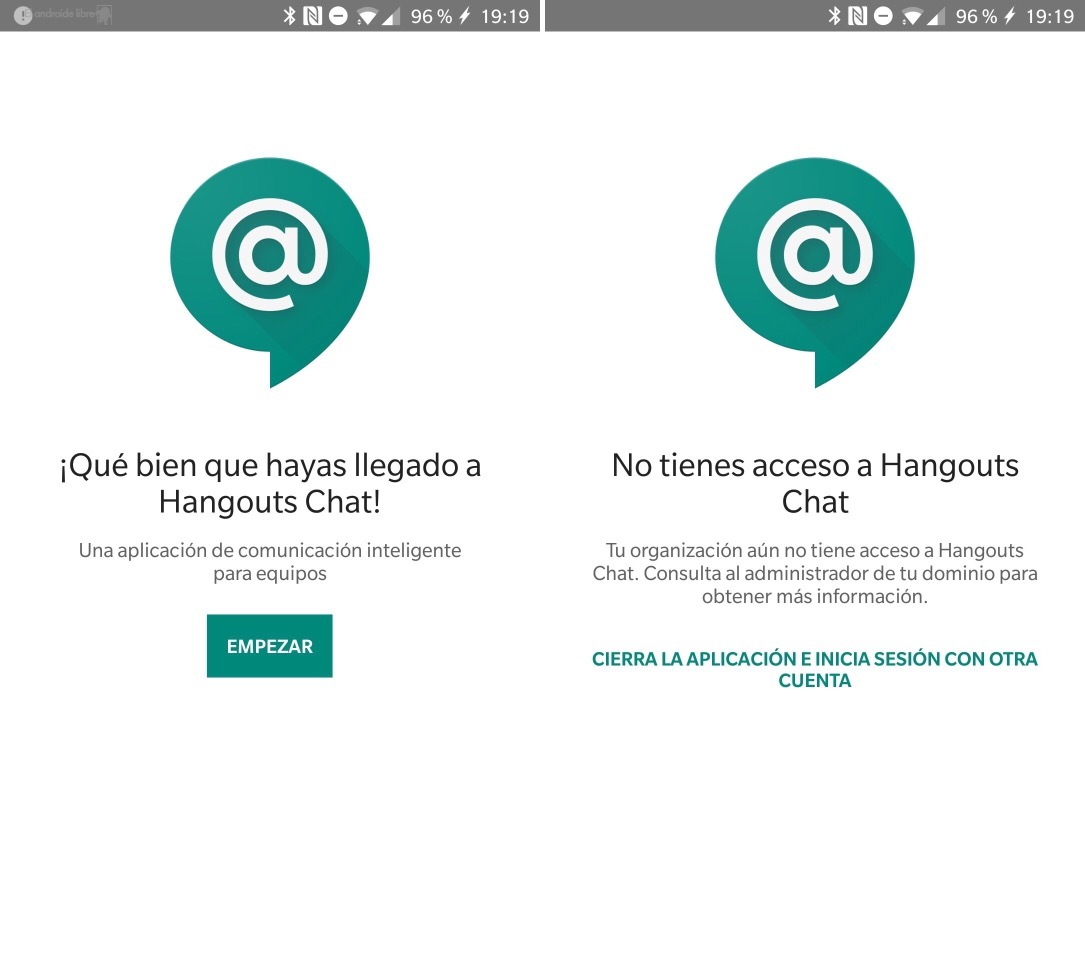Tap the 19:19 clock on the welcome screen
Image resolution: width=1085 pixels, height=960 pixels.
pyautogui.click(x=504, y=16)
